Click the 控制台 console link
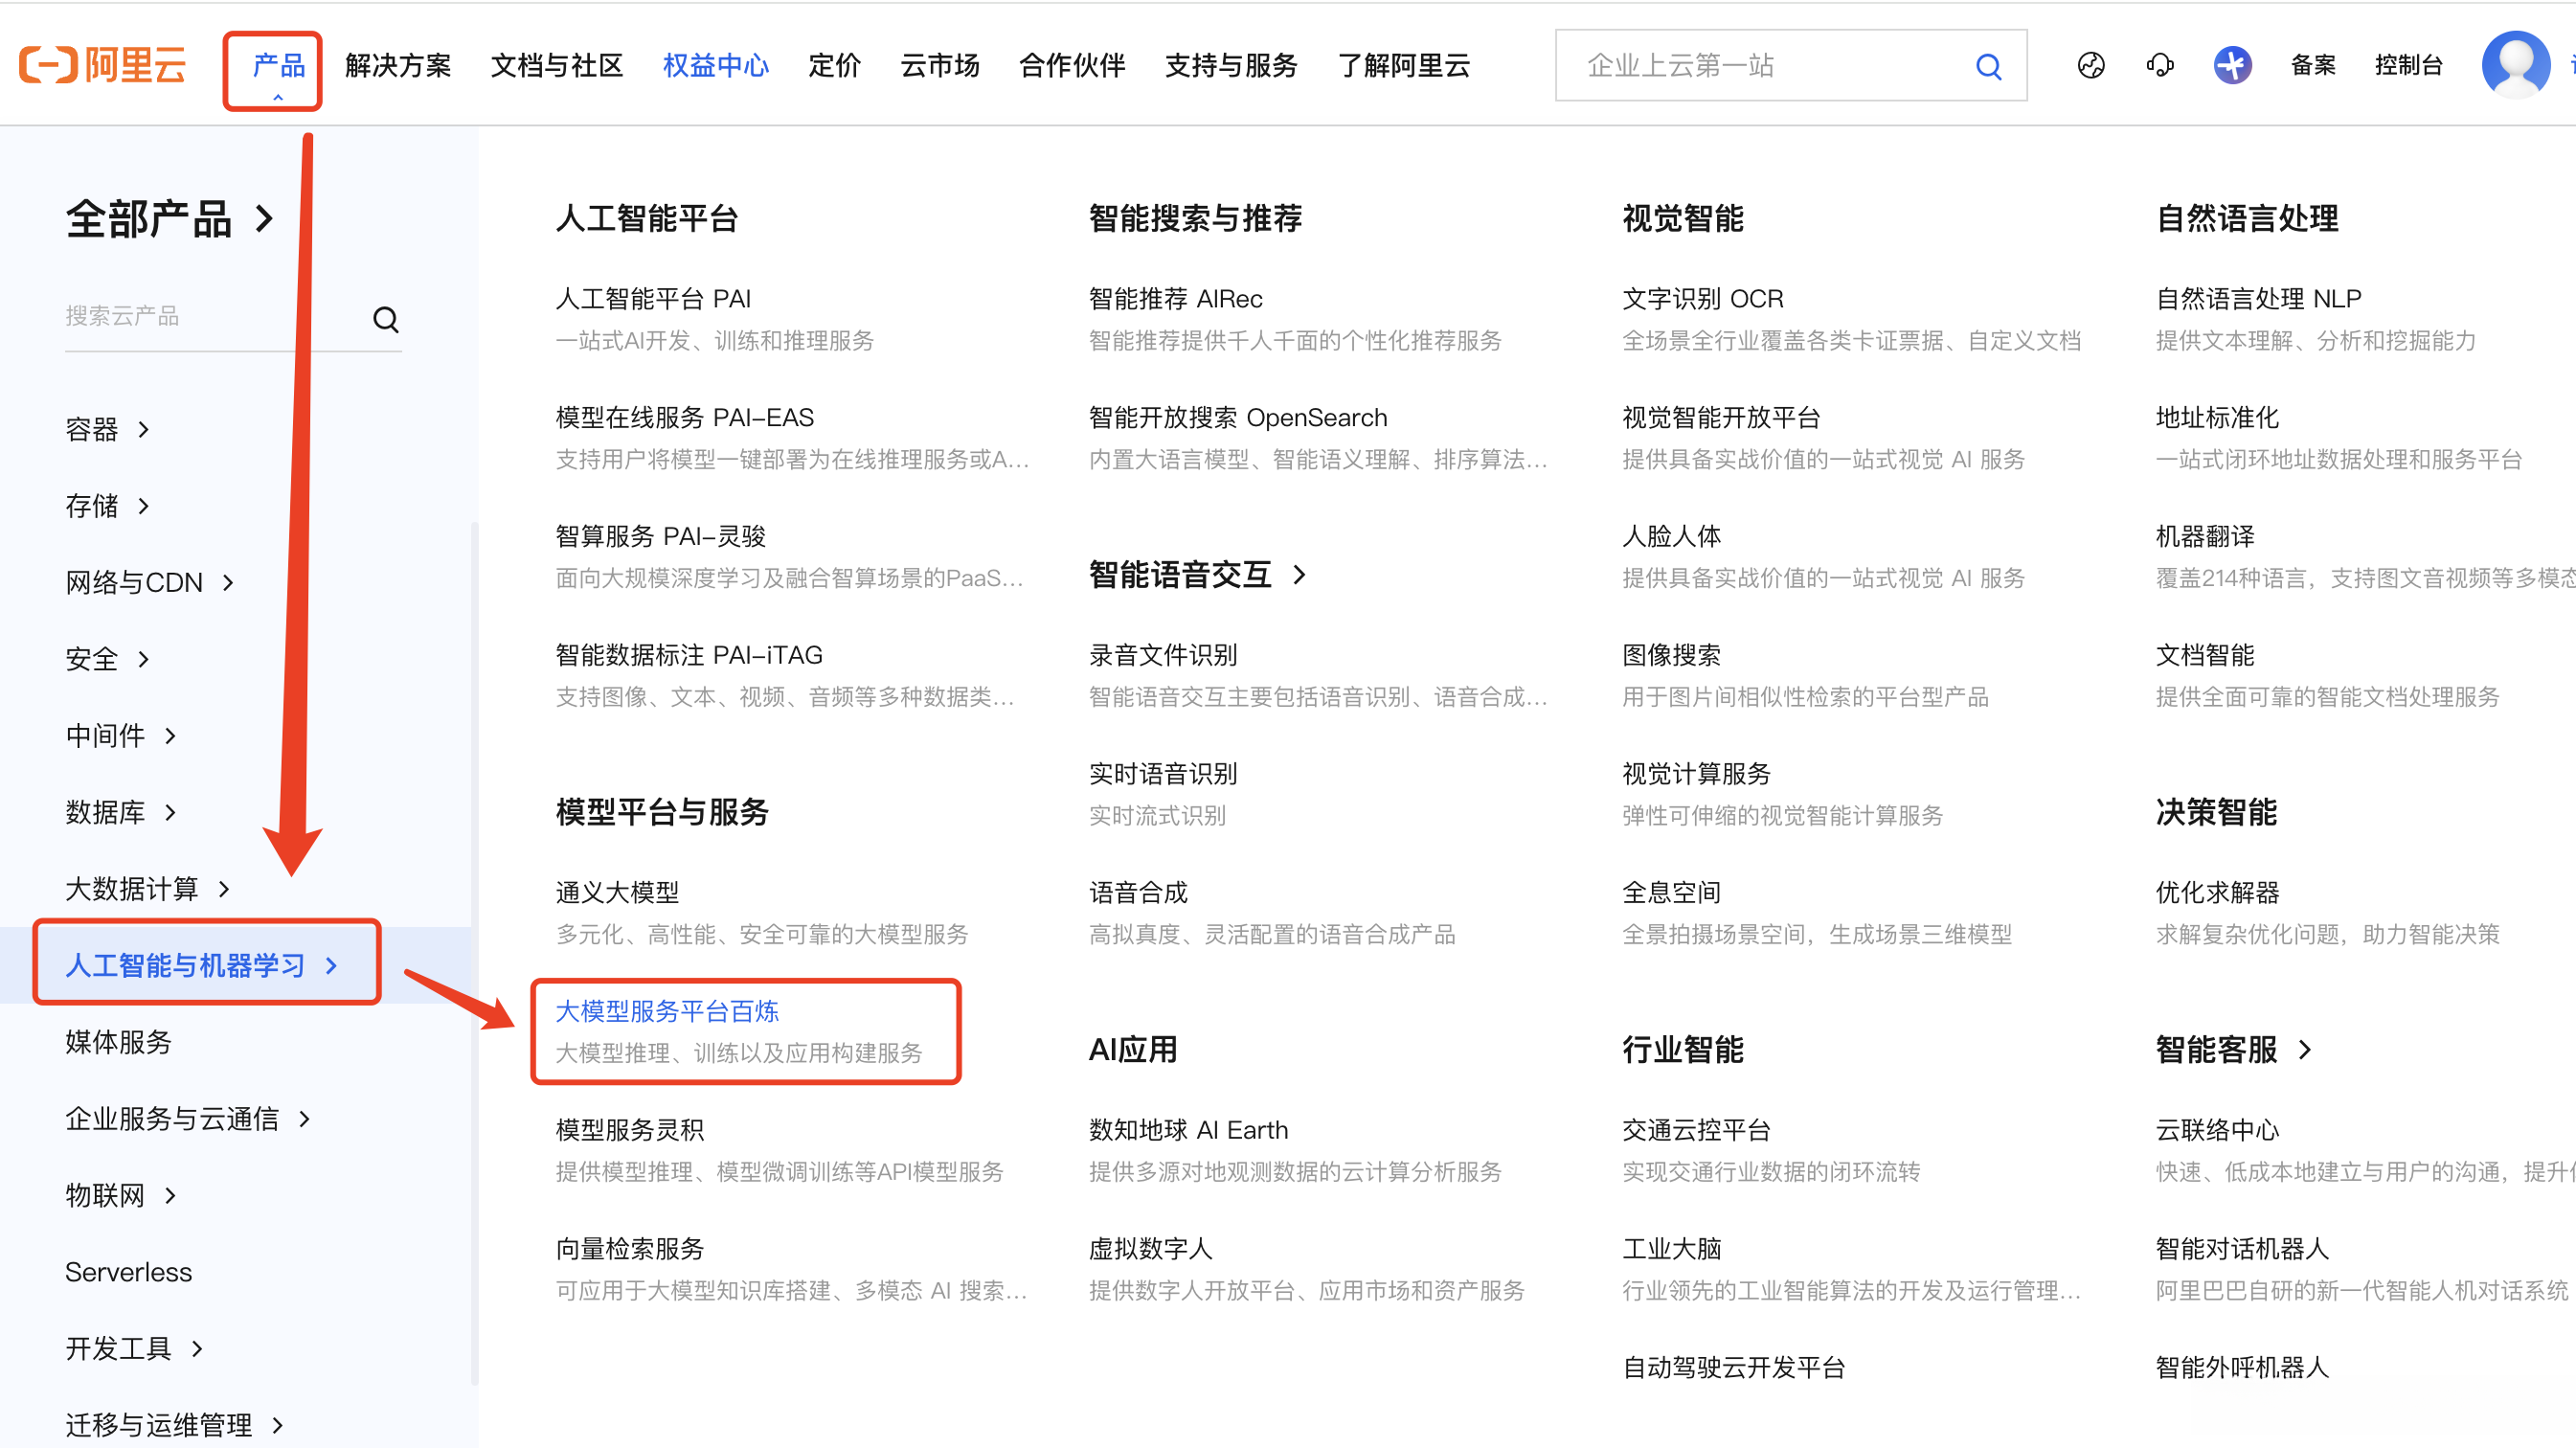The height and width of the screenshot is (1448, 2576). 2408,66
